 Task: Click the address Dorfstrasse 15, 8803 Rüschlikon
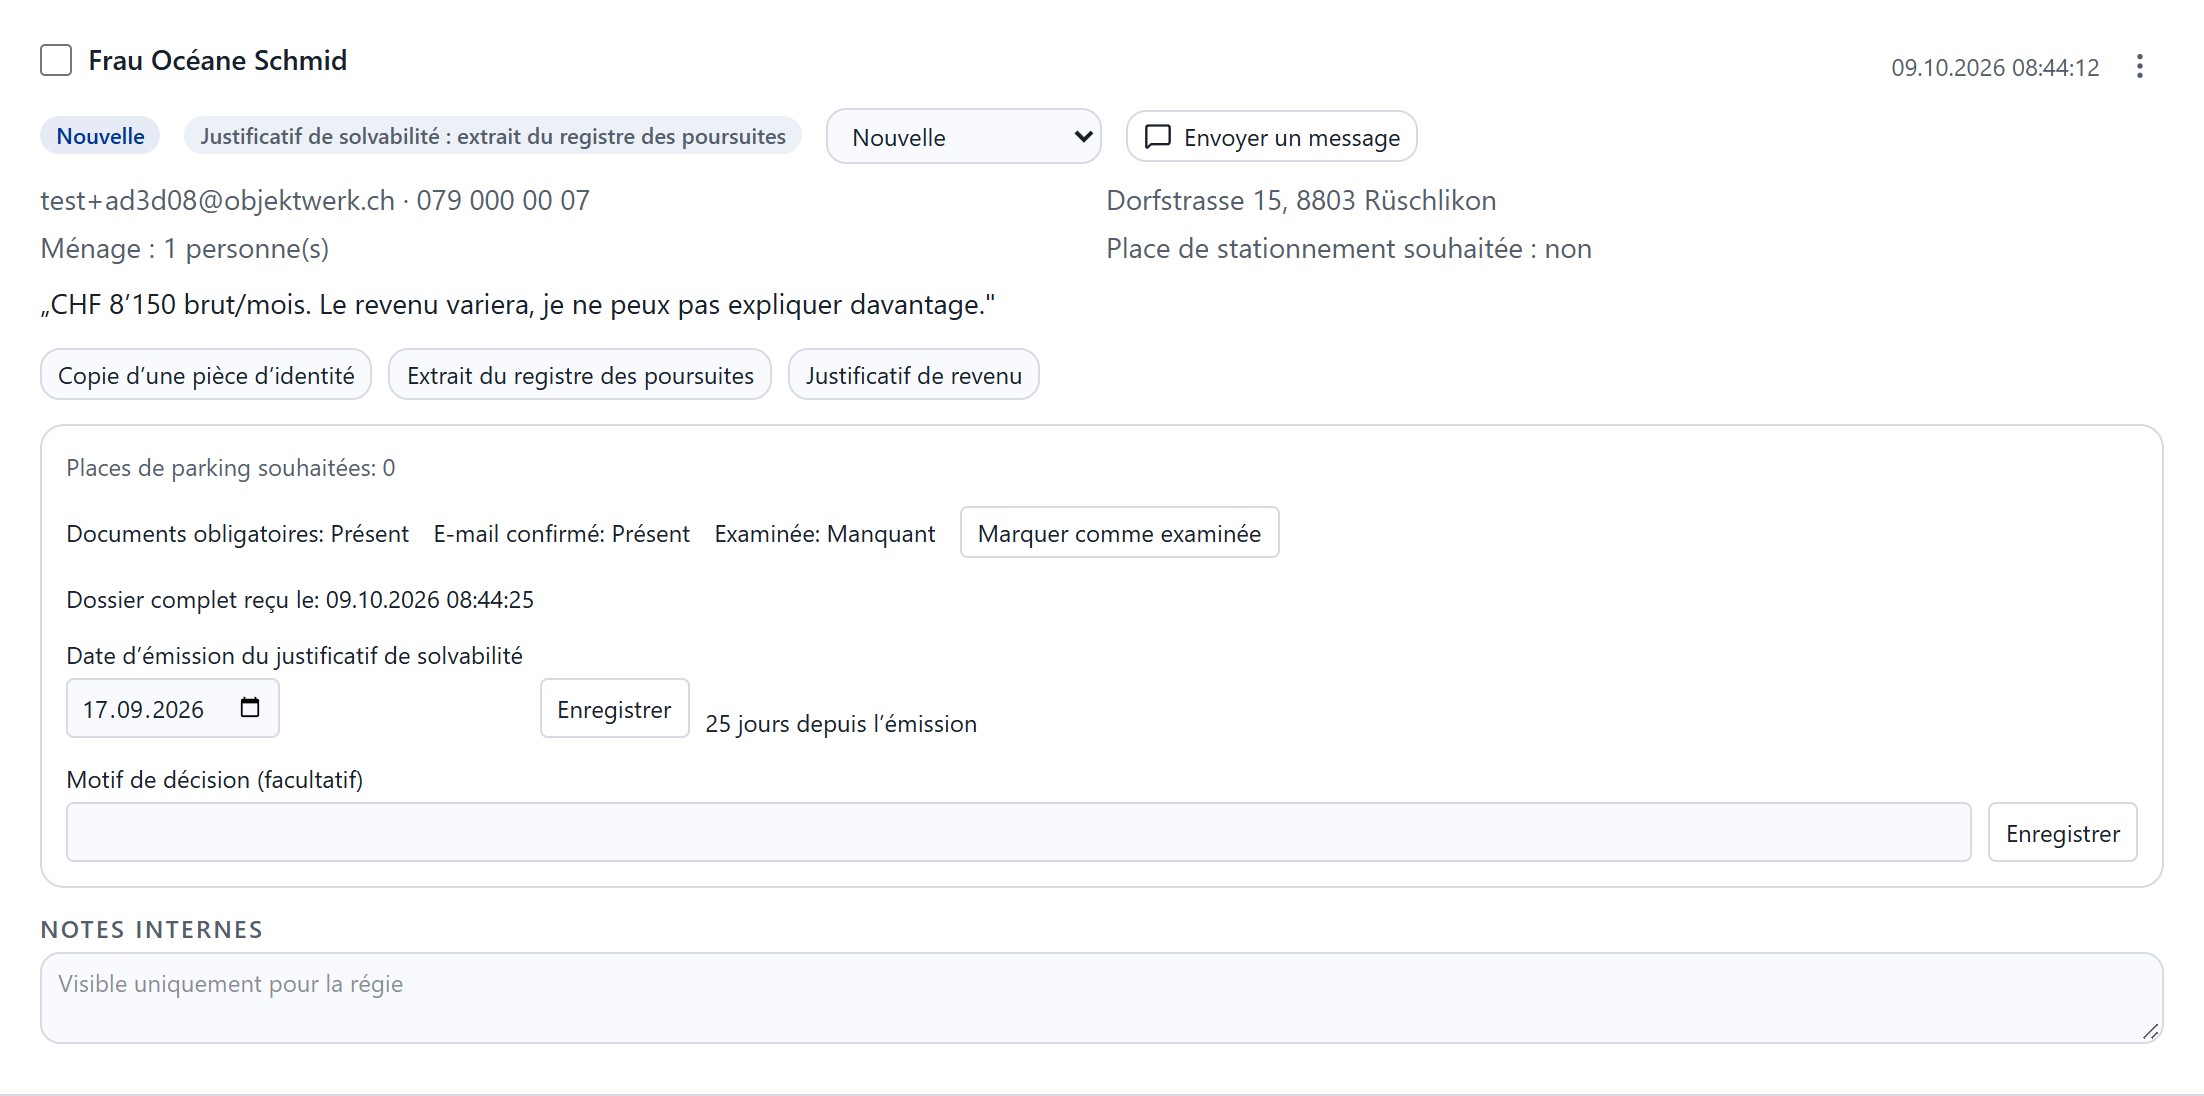(x=1301, y=200)
